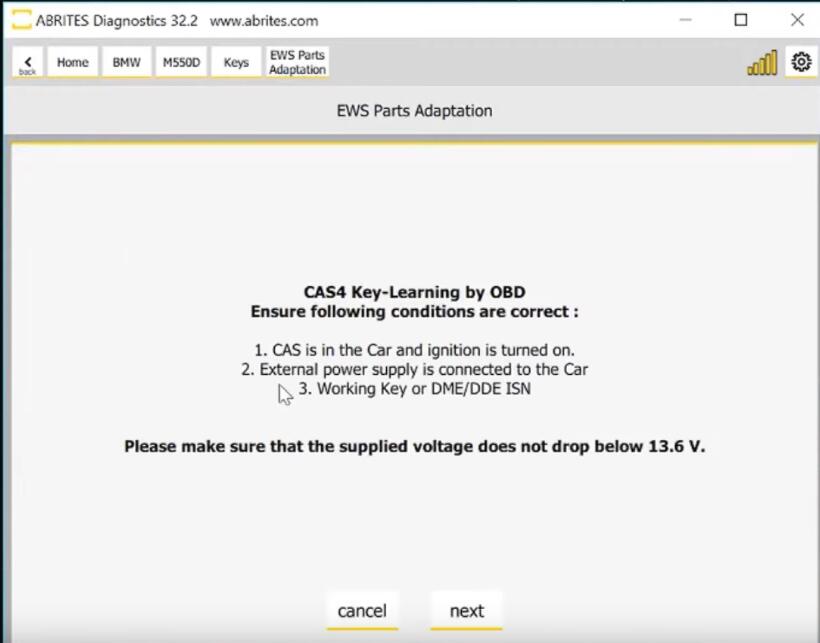Click condition 3 'Working Key or DME/DDE ISN'
The height and width of the screenshot is (643, 820).
point(415,389)
